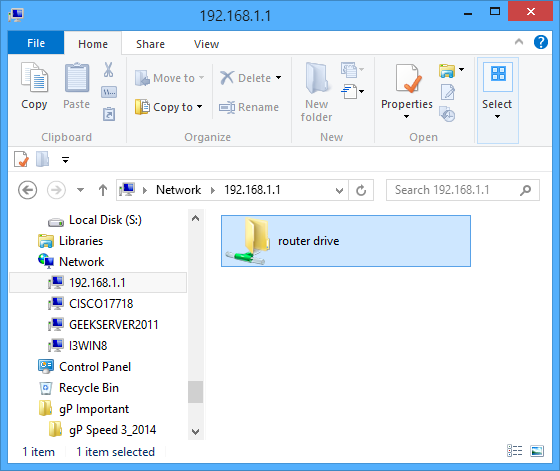Image resolution: width=560 pixels, height=471 pixels.
Task: Click the Help question mark icon
Action: click(x=541, y=42)
